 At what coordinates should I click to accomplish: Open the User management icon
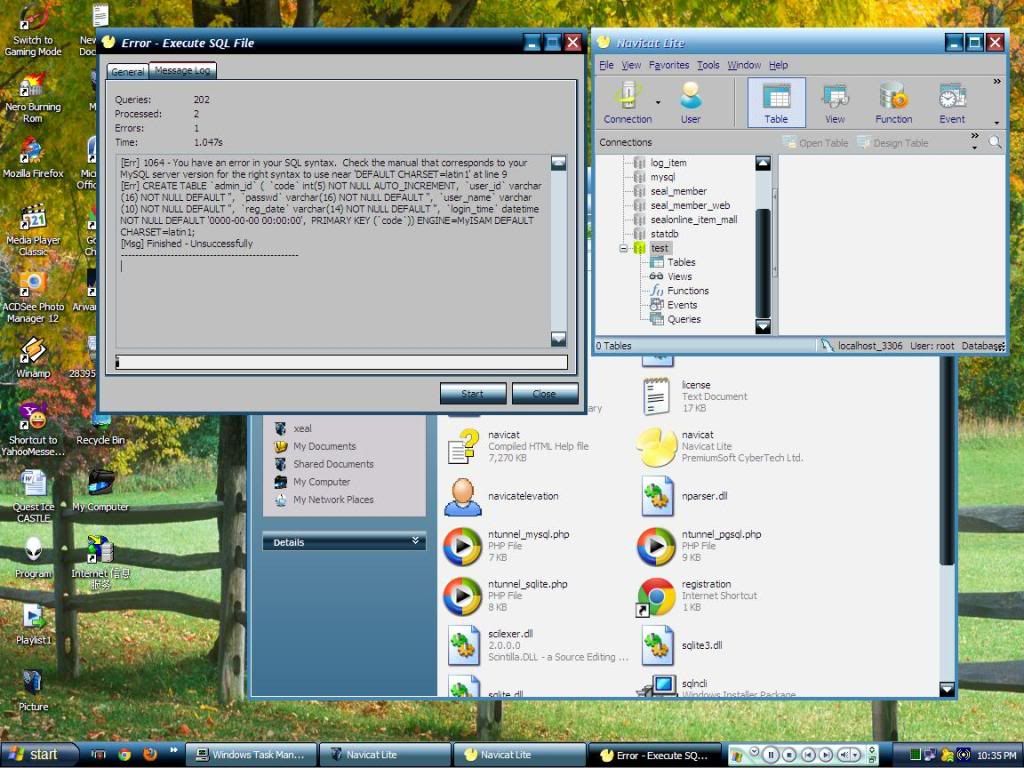click(x=691, y=102)
